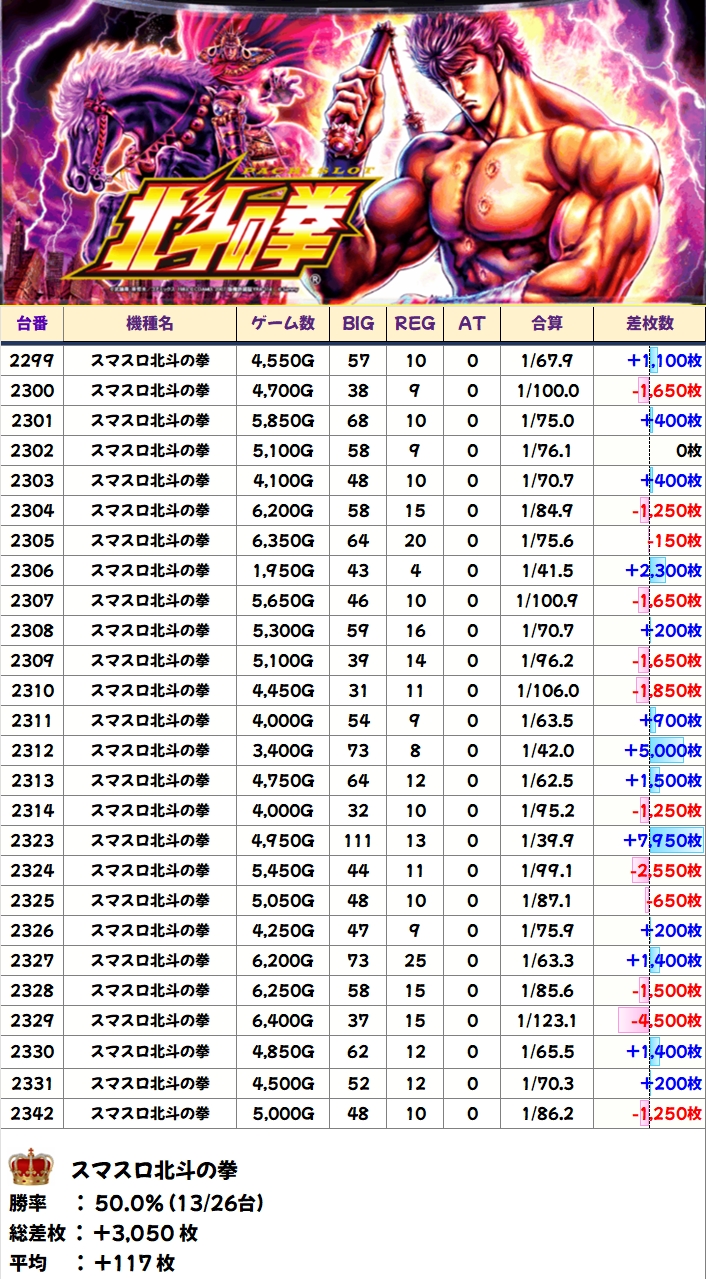The image size is (706, 1279).
Task: Select the 差枚数 column header
Action: click(650, 324)
